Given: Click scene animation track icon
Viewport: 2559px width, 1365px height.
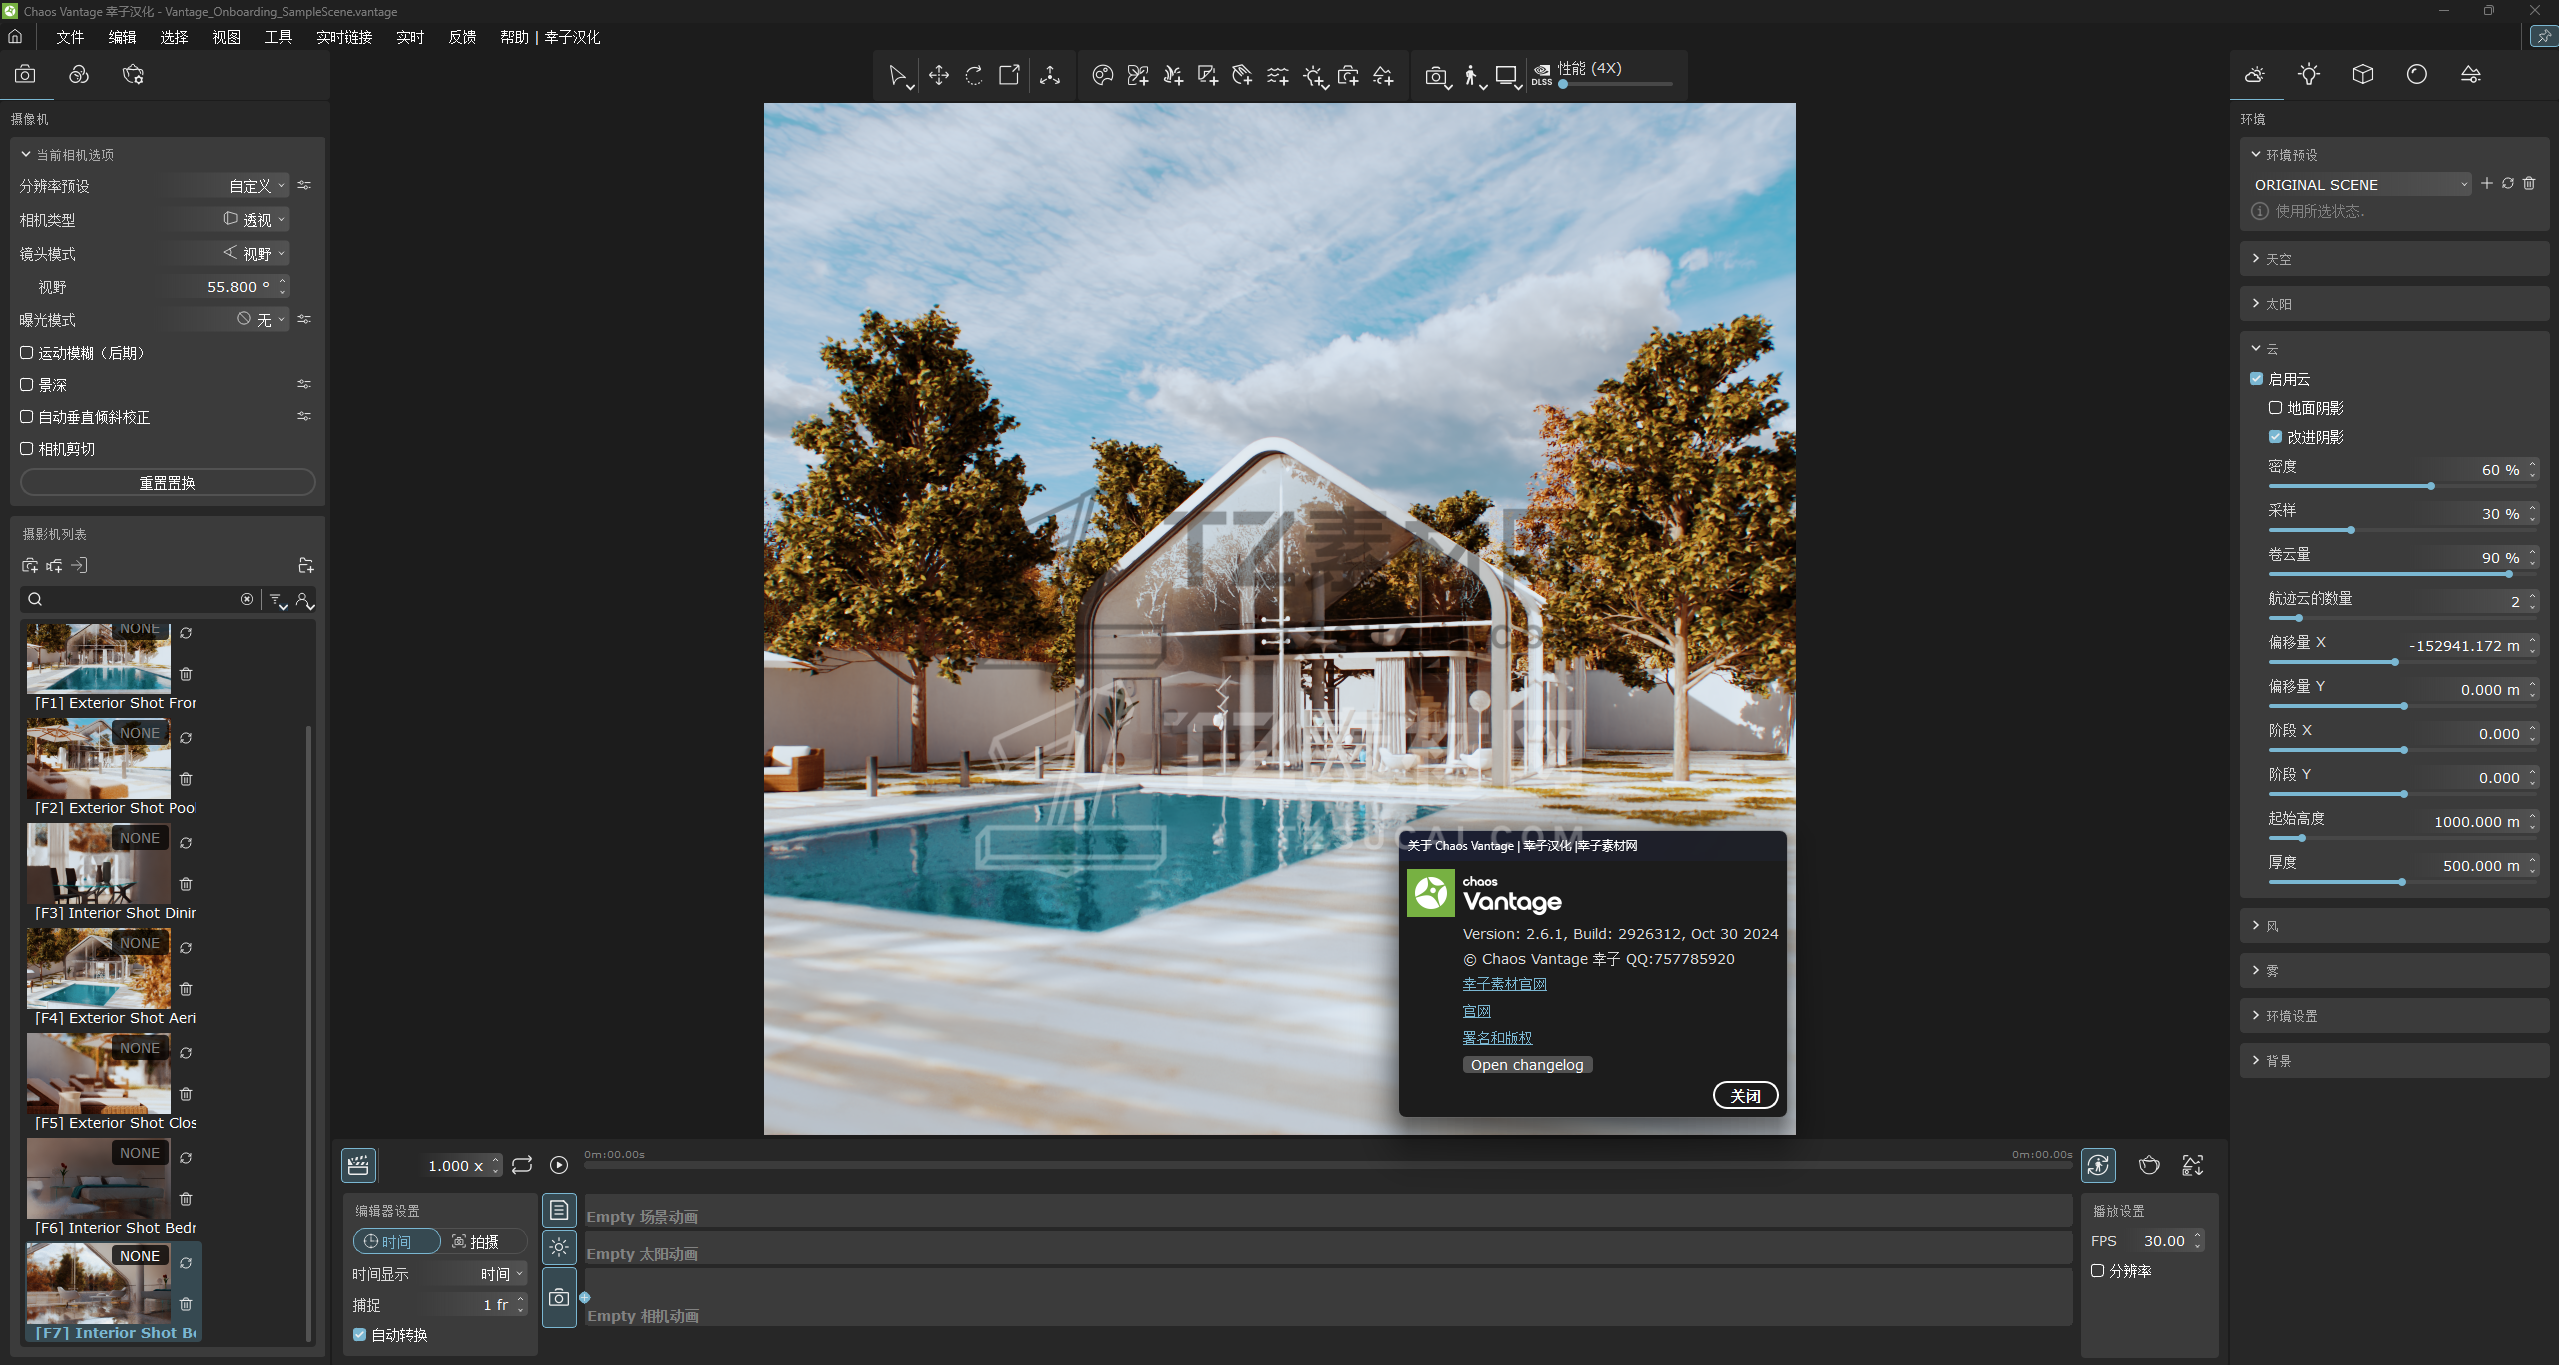Looking at the screenshot, I should pyautogui.click(x=559, y=1211).
